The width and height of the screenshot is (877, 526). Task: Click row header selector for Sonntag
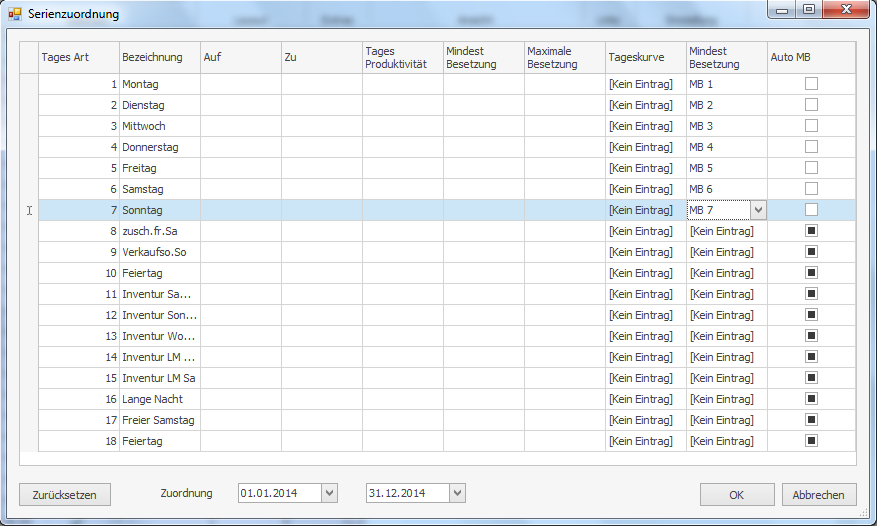point(29,210)
